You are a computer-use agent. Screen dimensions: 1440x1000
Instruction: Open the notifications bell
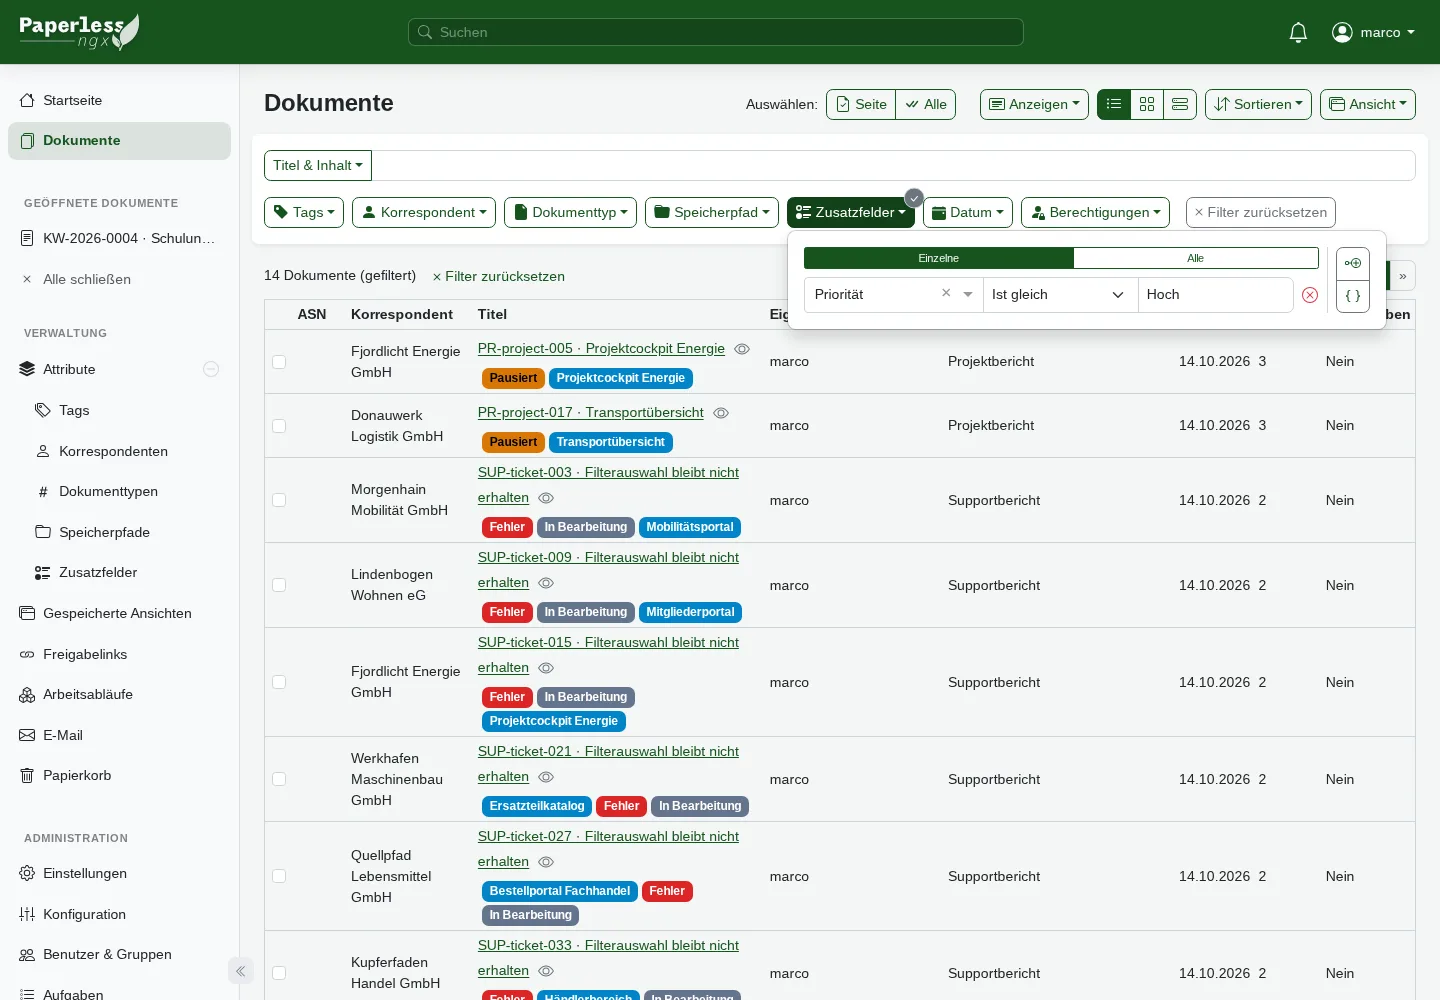pos(1298,32)
